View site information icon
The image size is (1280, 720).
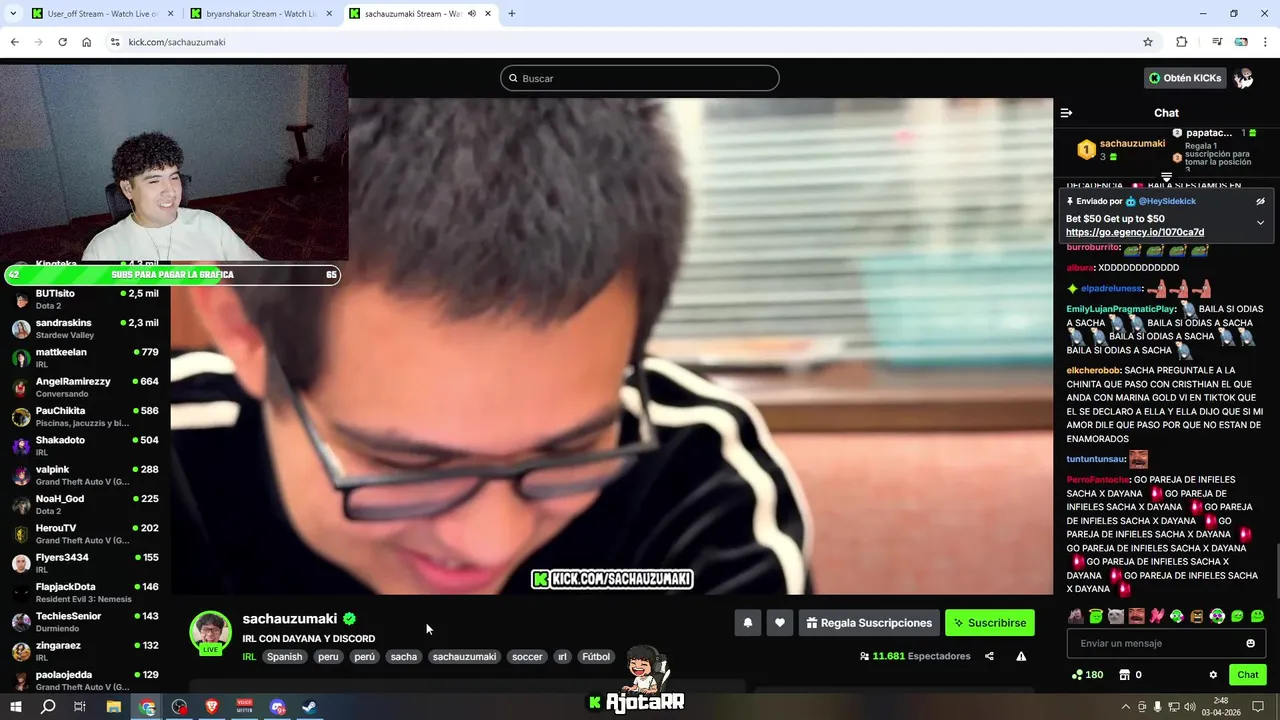[115, 42]
